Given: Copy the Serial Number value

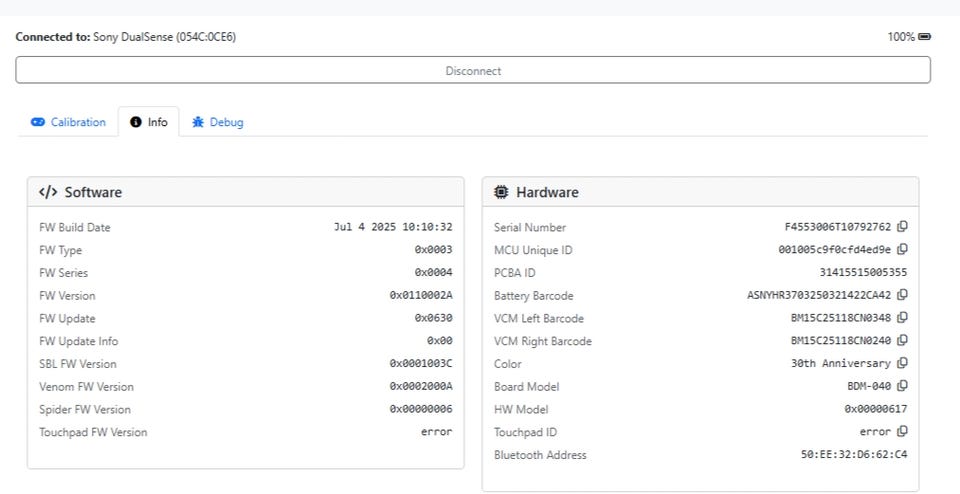Looking at the screenshot, I should click(x=902, y=227).
